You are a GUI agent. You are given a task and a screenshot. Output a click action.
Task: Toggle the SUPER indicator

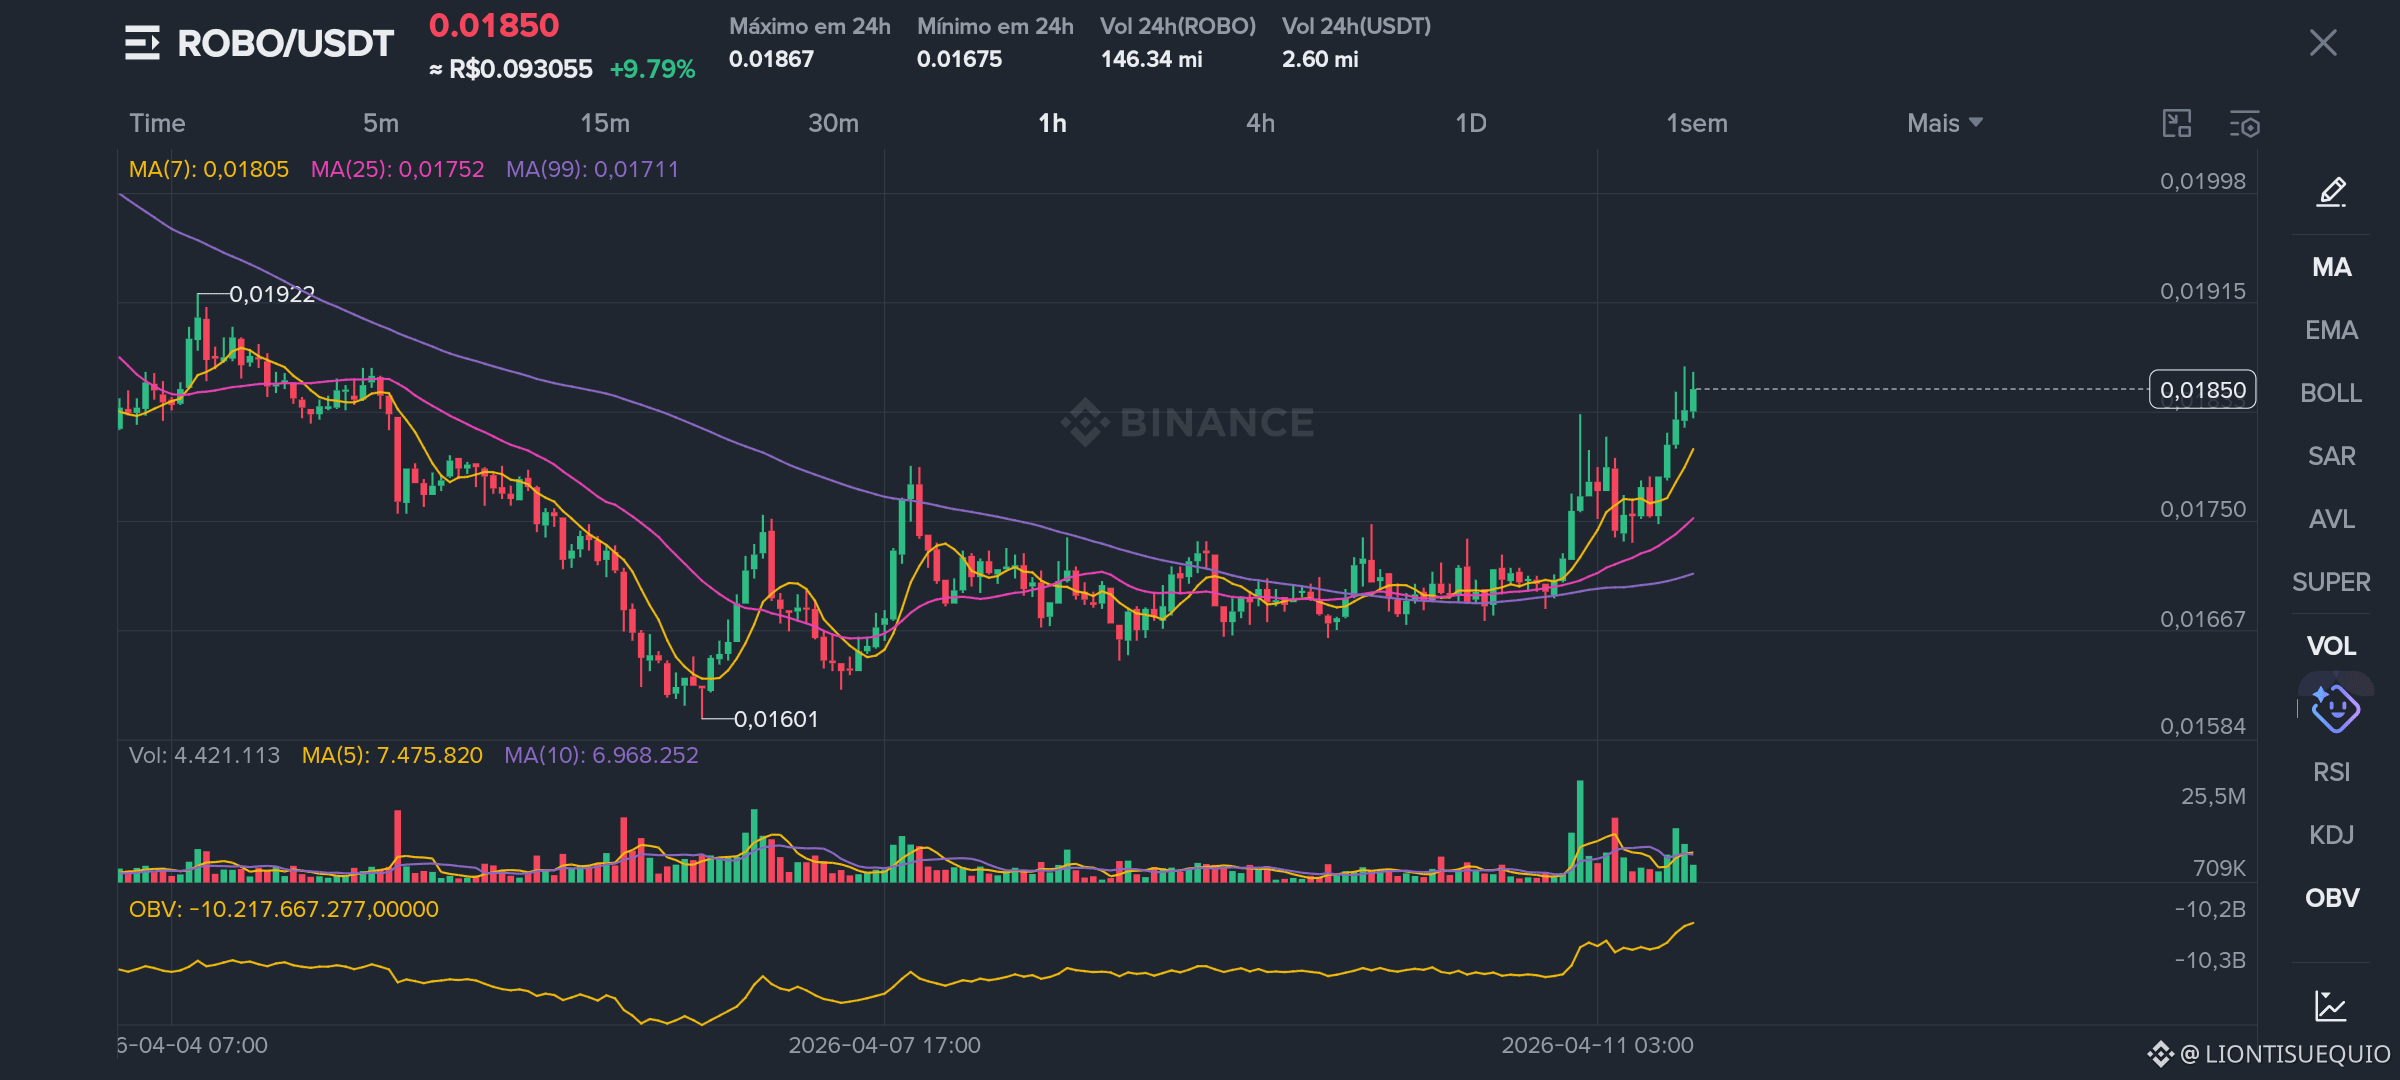(2331, 582)
